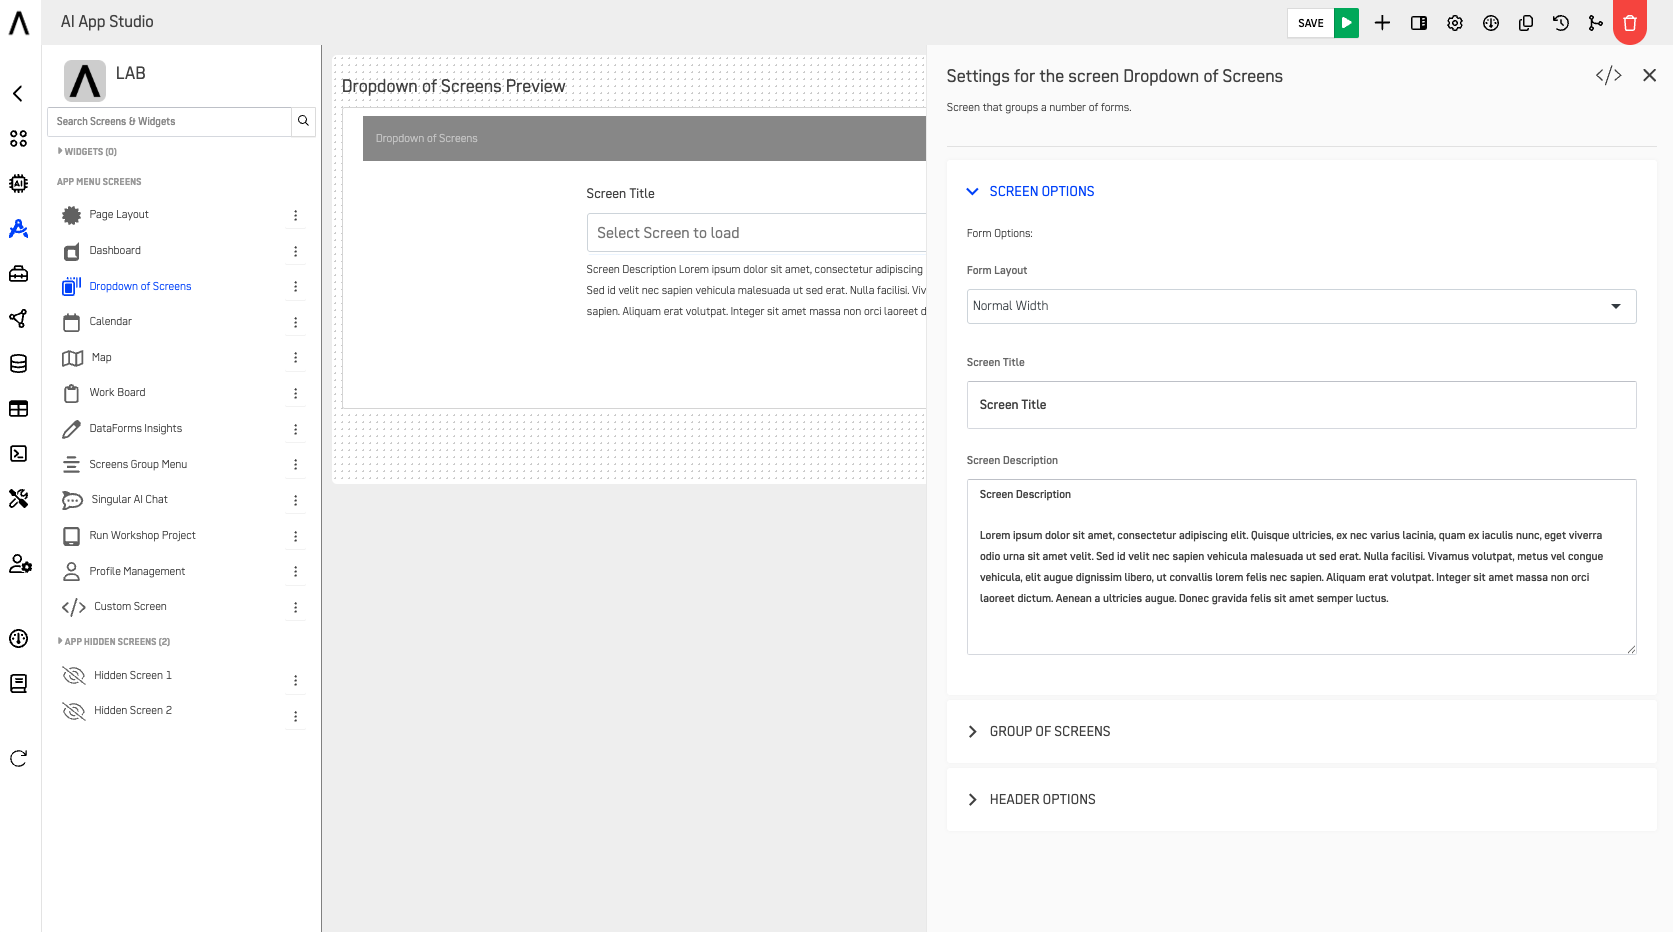Select Hidden Screen 2

[132, 711]
